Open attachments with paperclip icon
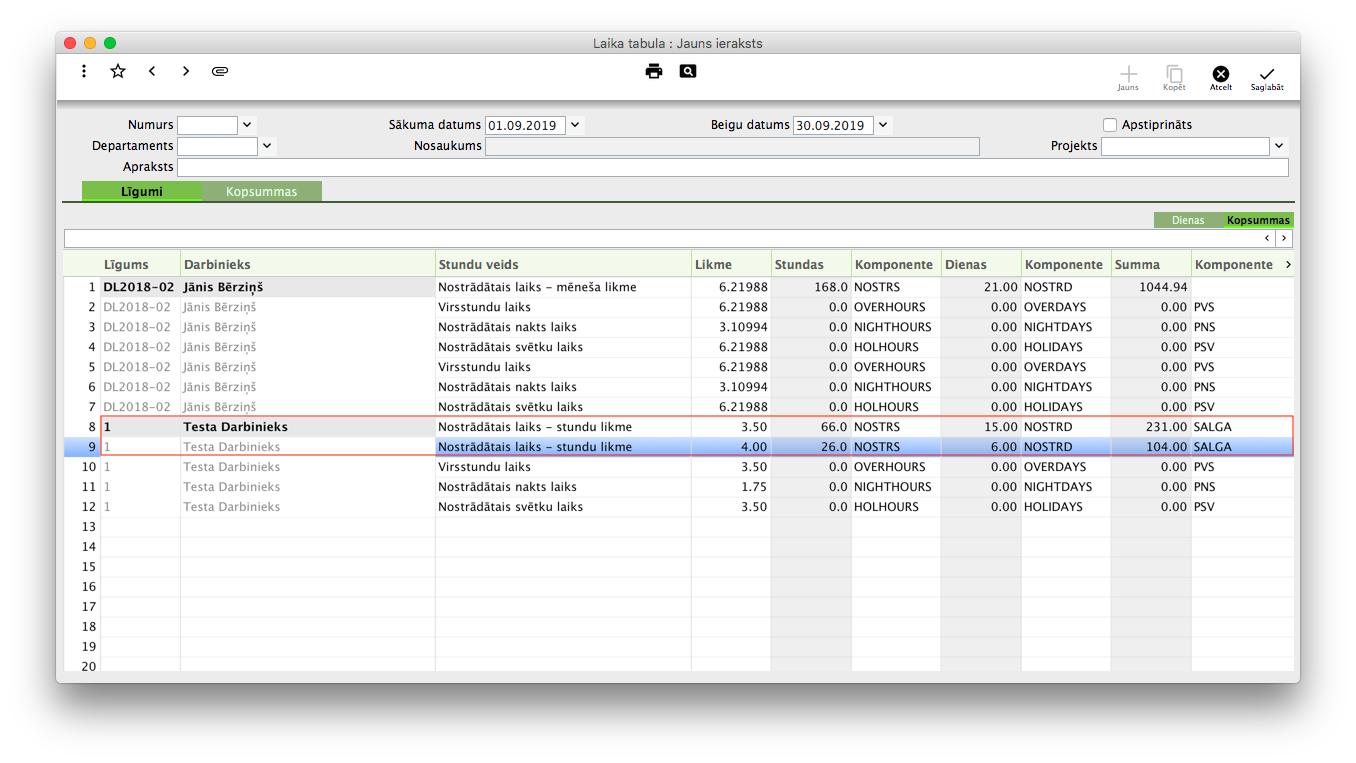This screenshot has width=1356, height=763. pyautogui.click(x=220, y=71)
